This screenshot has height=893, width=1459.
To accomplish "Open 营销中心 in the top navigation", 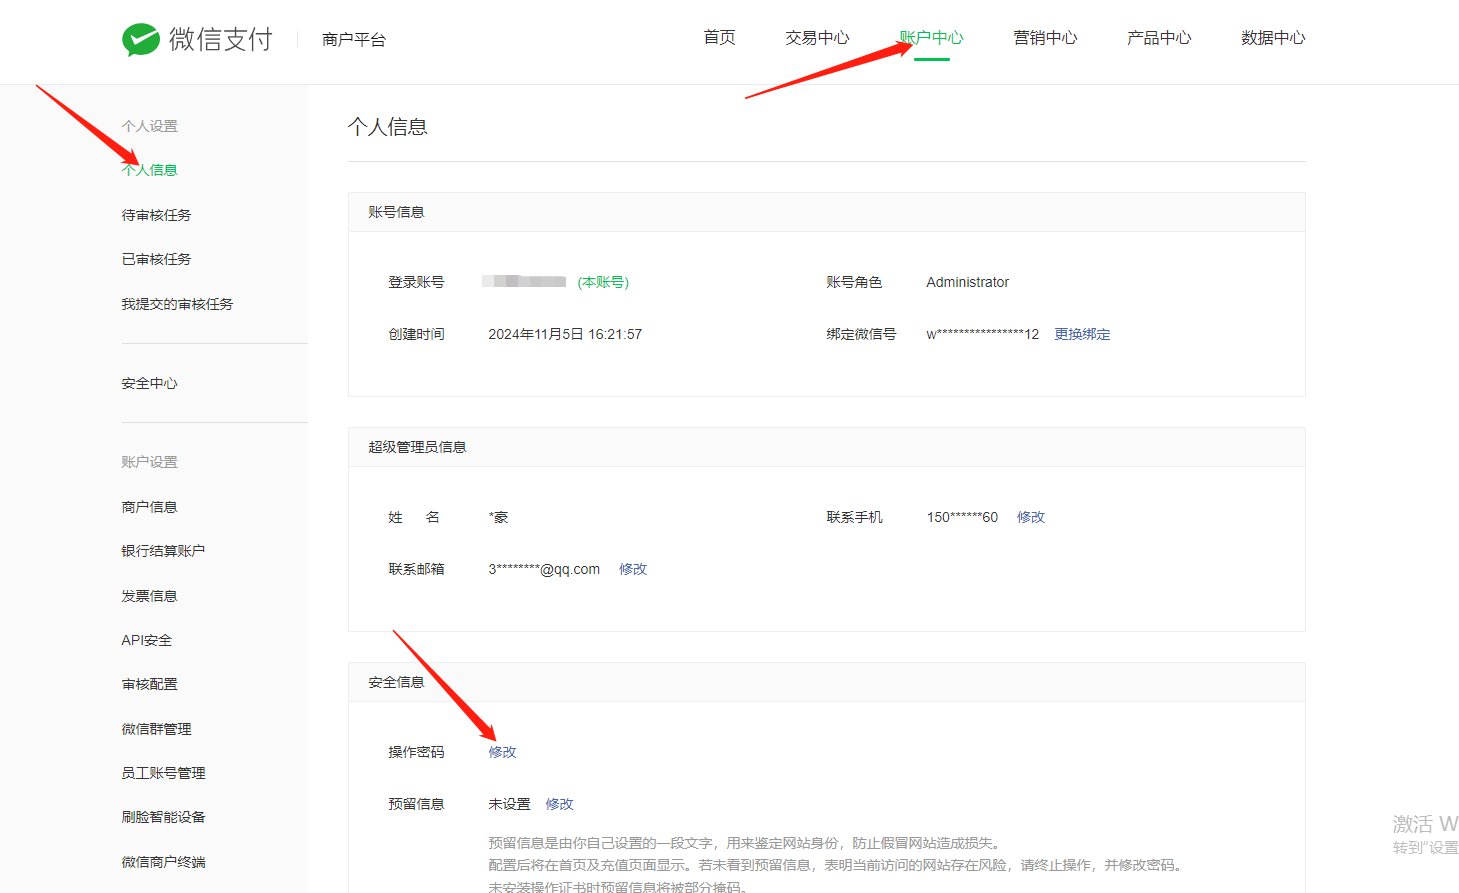I will (1045, 38).
